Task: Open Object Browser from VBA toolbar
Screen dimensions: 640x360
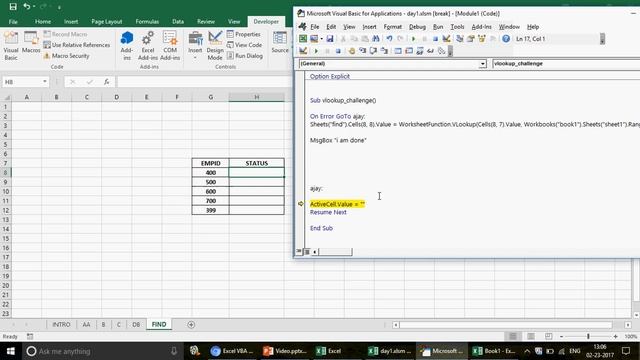Action: click(x=482, y=39)
